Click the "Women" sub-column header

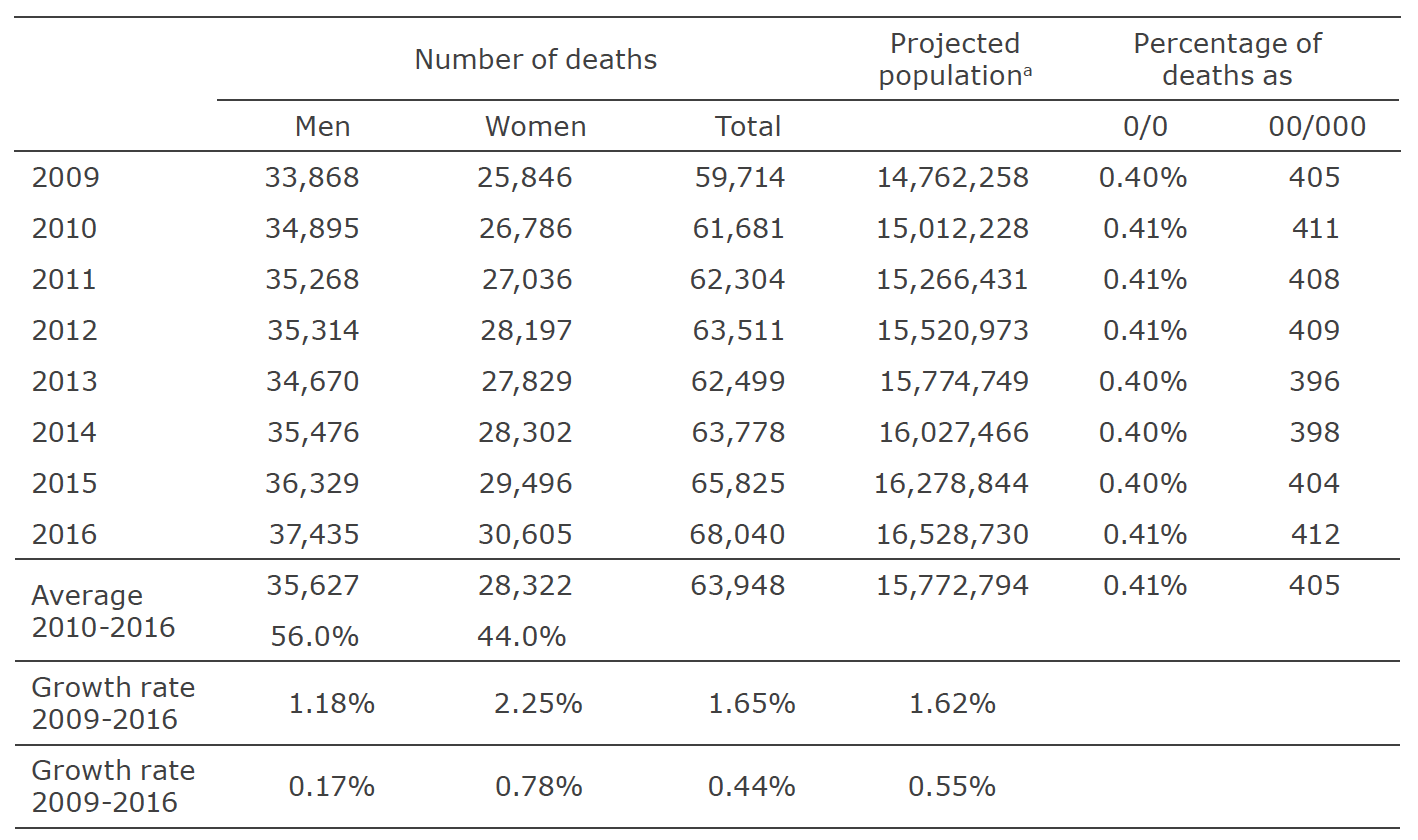click(x=535, y=127)
